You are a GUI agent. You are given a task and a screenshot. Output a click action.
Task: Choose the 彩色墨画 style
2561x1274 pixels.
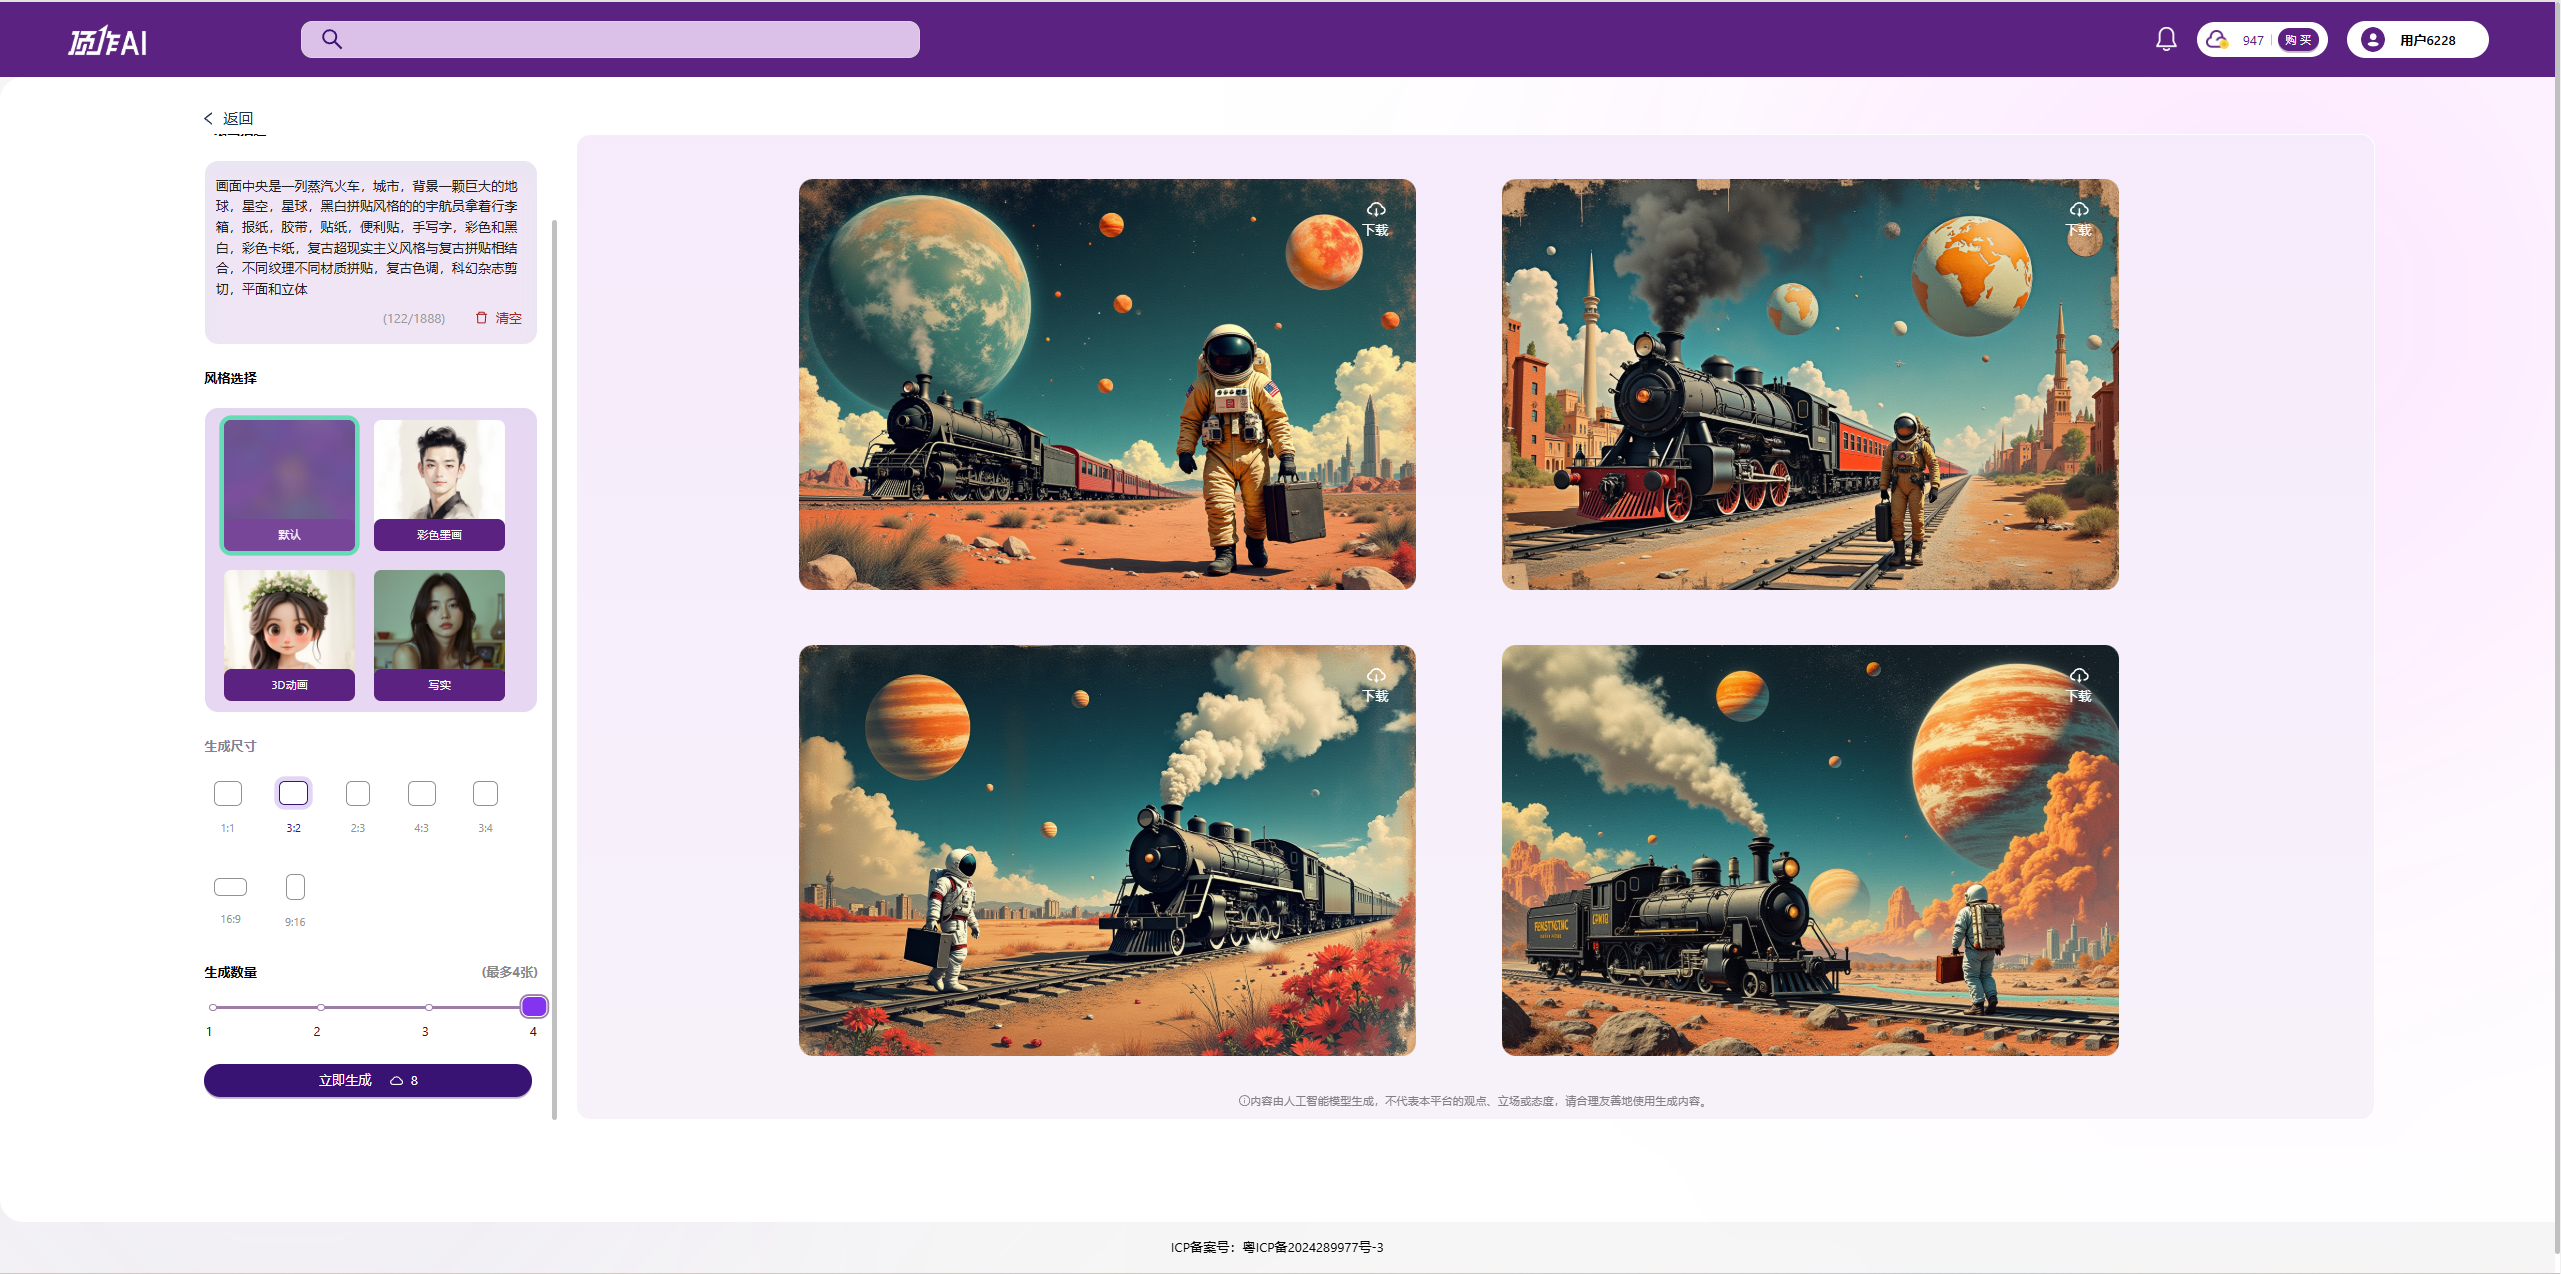(x=439, y=484)
